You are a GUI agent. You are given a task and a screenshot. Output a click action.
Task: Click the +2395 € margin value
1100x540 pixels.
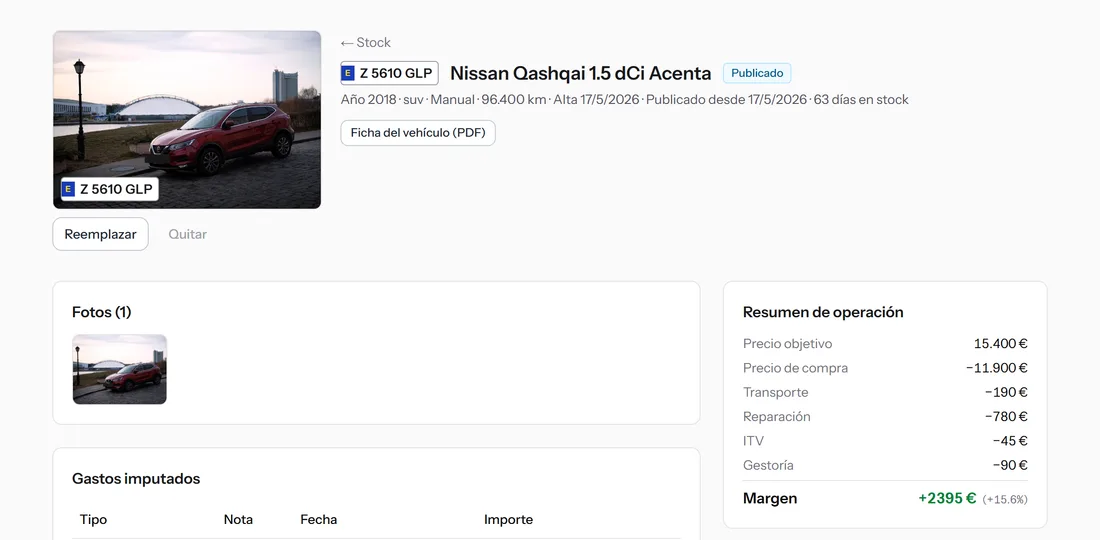pos(947,499)
